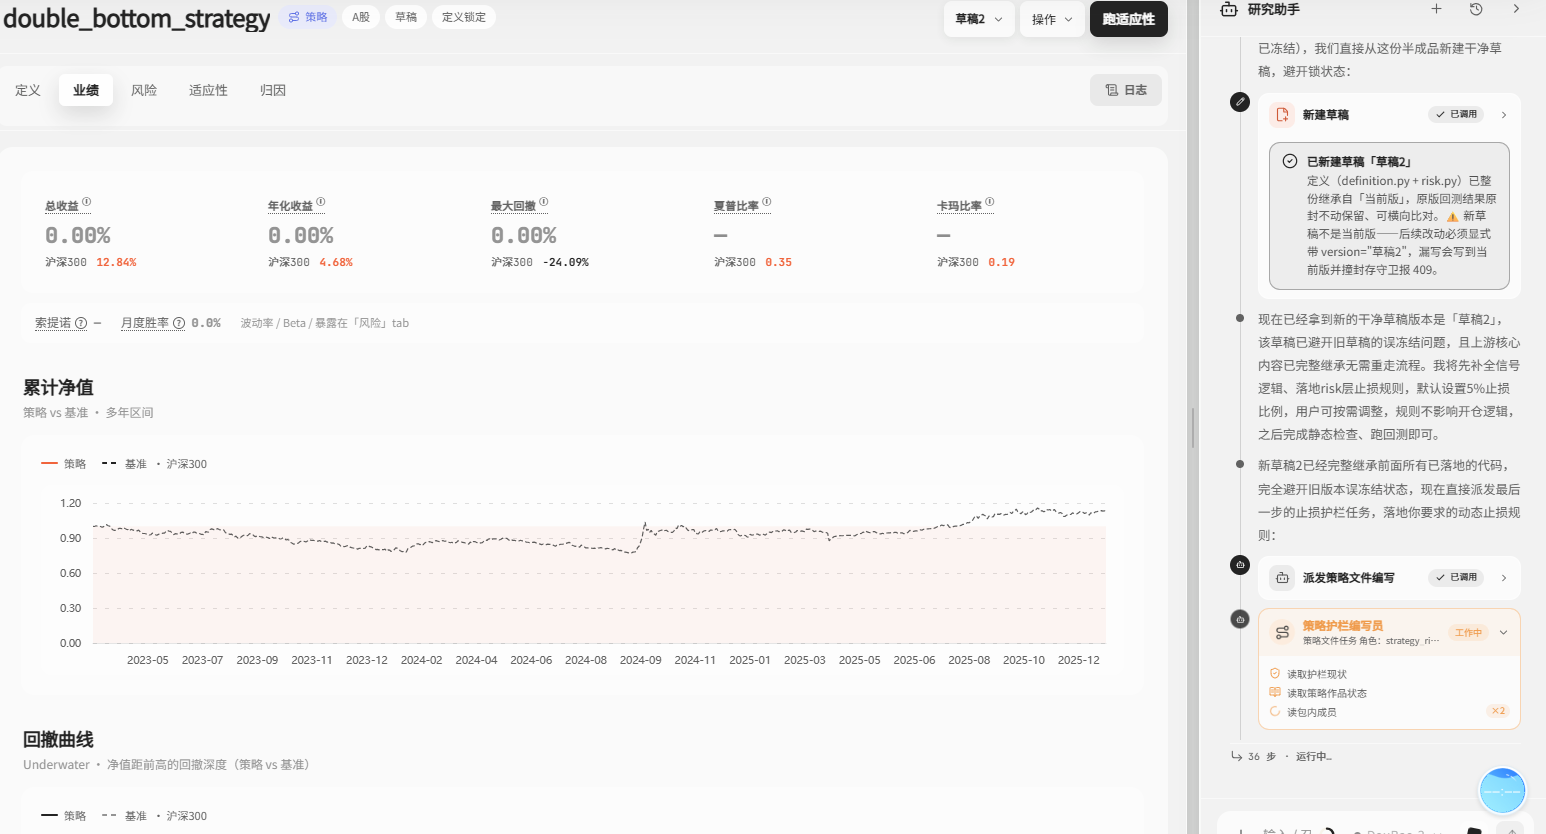Go to the 适应性 tab
Image resolution: width=1546 pixels, height=834 pixels.
click(208, 90)
